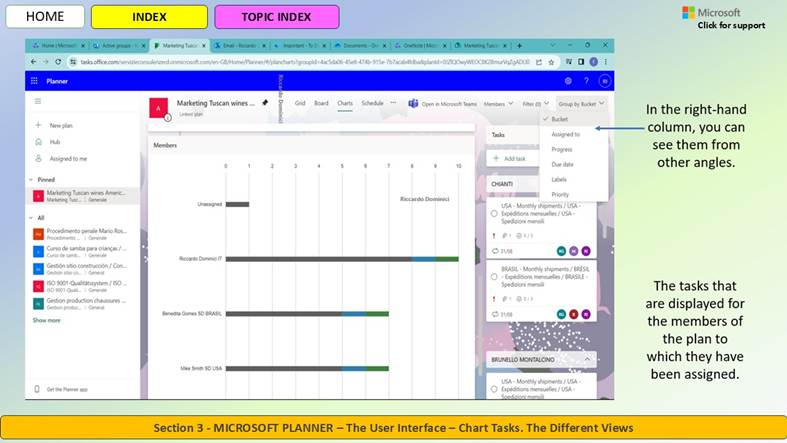The height and width of the screenshot is (443, 787).
Task: Click the Hub home icon
Action: coord(38,142)
